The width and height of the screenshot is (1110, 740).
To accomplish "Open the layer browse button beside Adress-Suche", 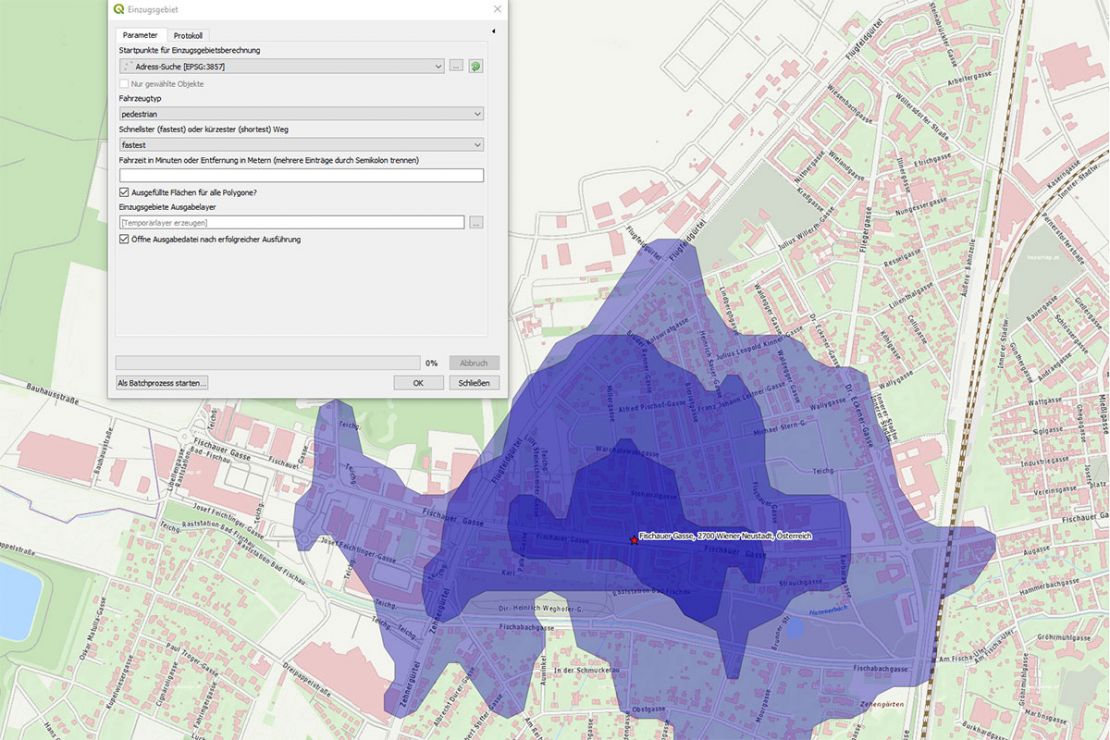I will click(x=456, y=66).
